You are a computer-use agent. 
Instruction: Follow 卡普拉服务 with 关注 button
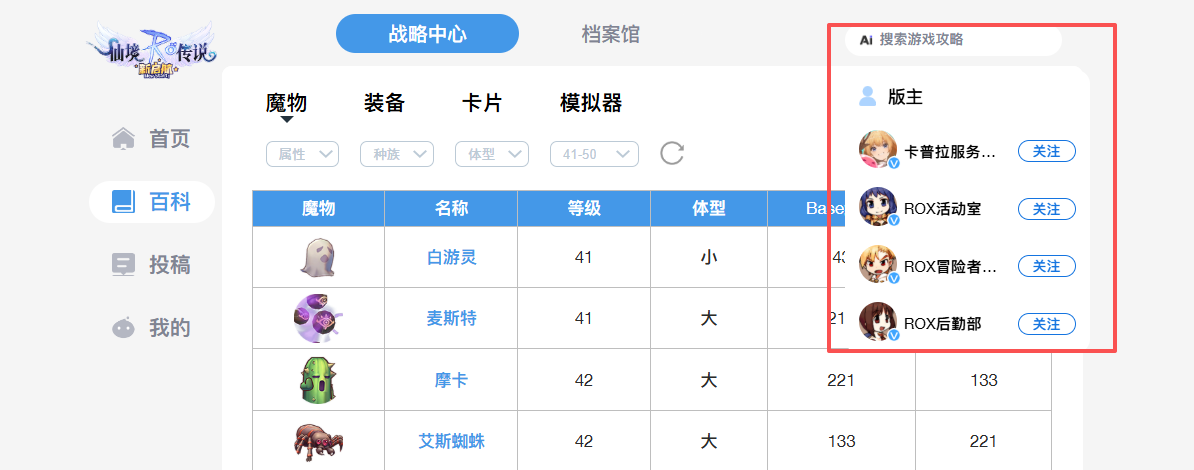click(x=1047, y=152)
